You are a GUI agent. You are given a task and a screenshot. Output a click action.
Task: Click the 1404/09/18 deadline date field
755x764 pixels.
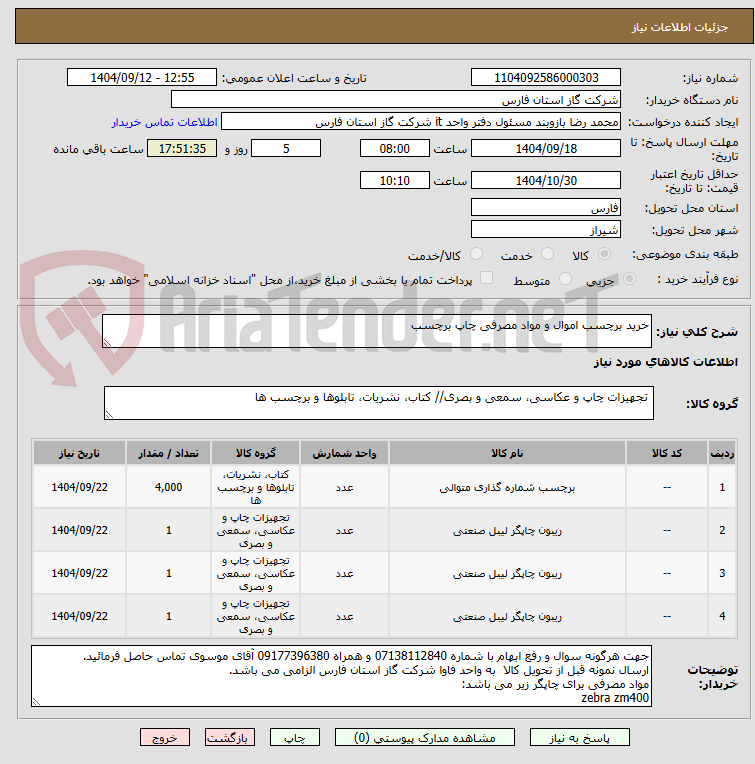pos(546,148)
